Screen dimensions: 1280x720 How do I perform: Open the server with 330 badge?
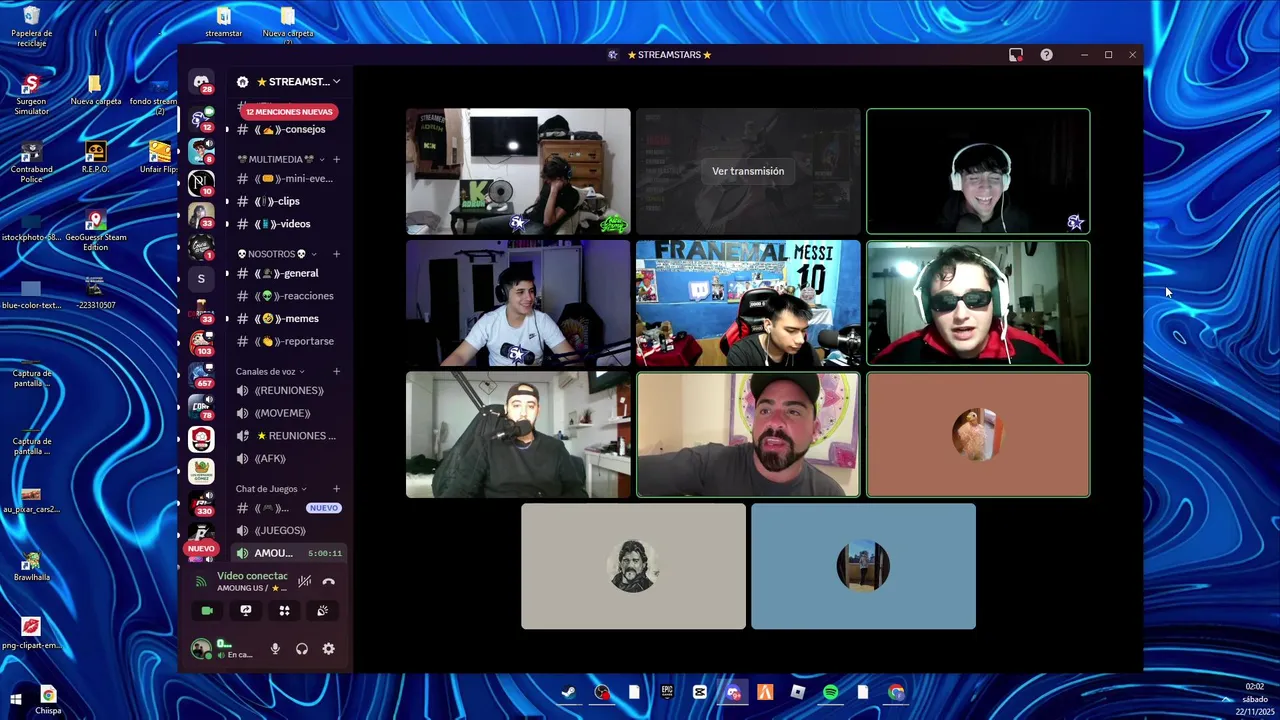point(201,503)
